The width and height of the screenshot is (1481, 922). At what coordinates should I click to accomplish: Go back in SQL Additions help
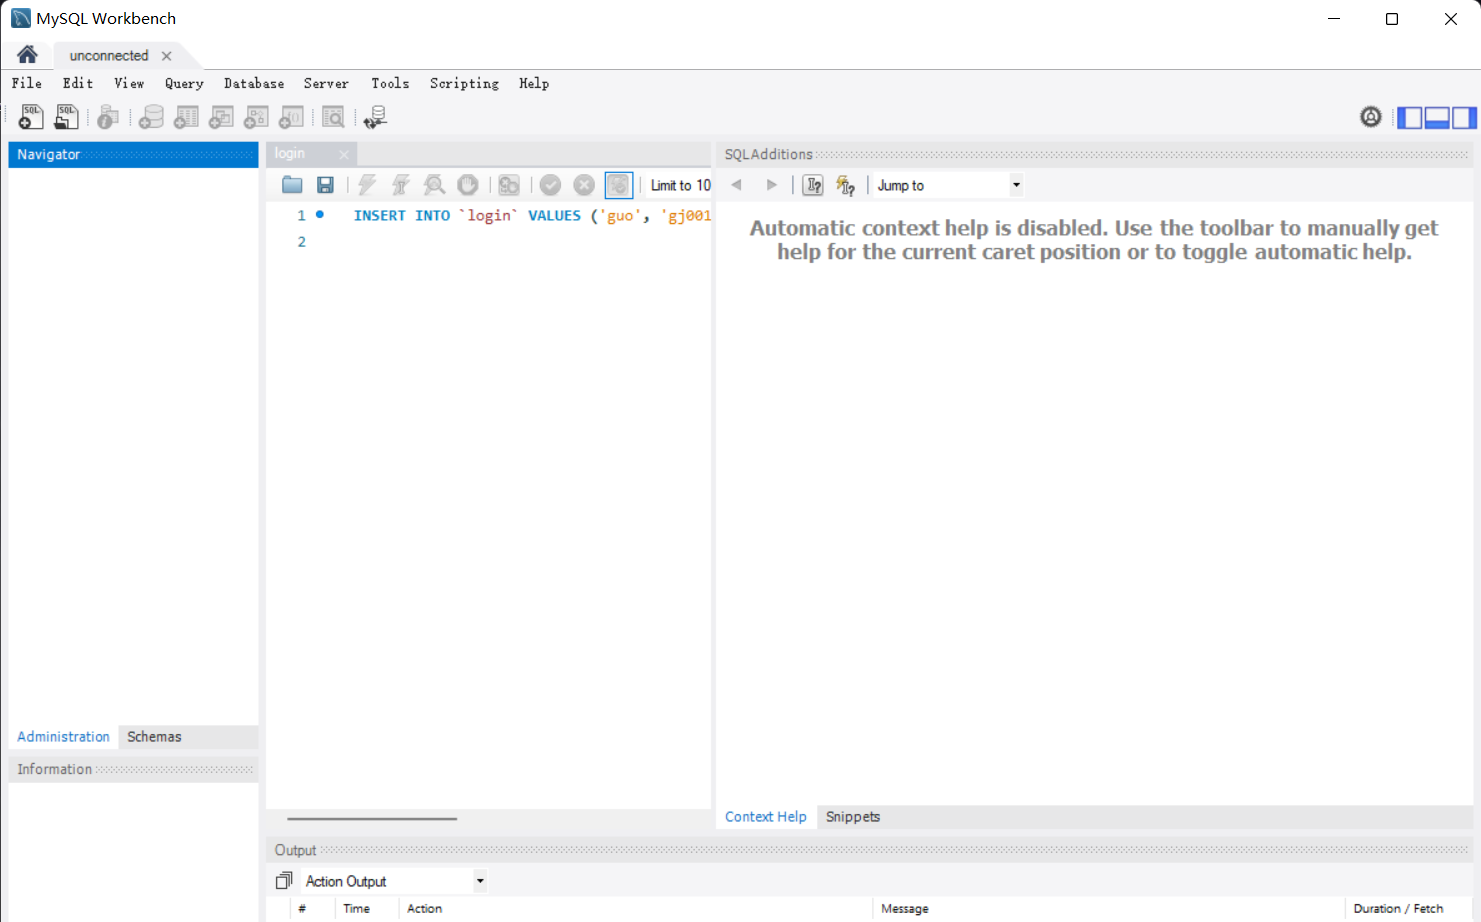(x=737, y=185)
